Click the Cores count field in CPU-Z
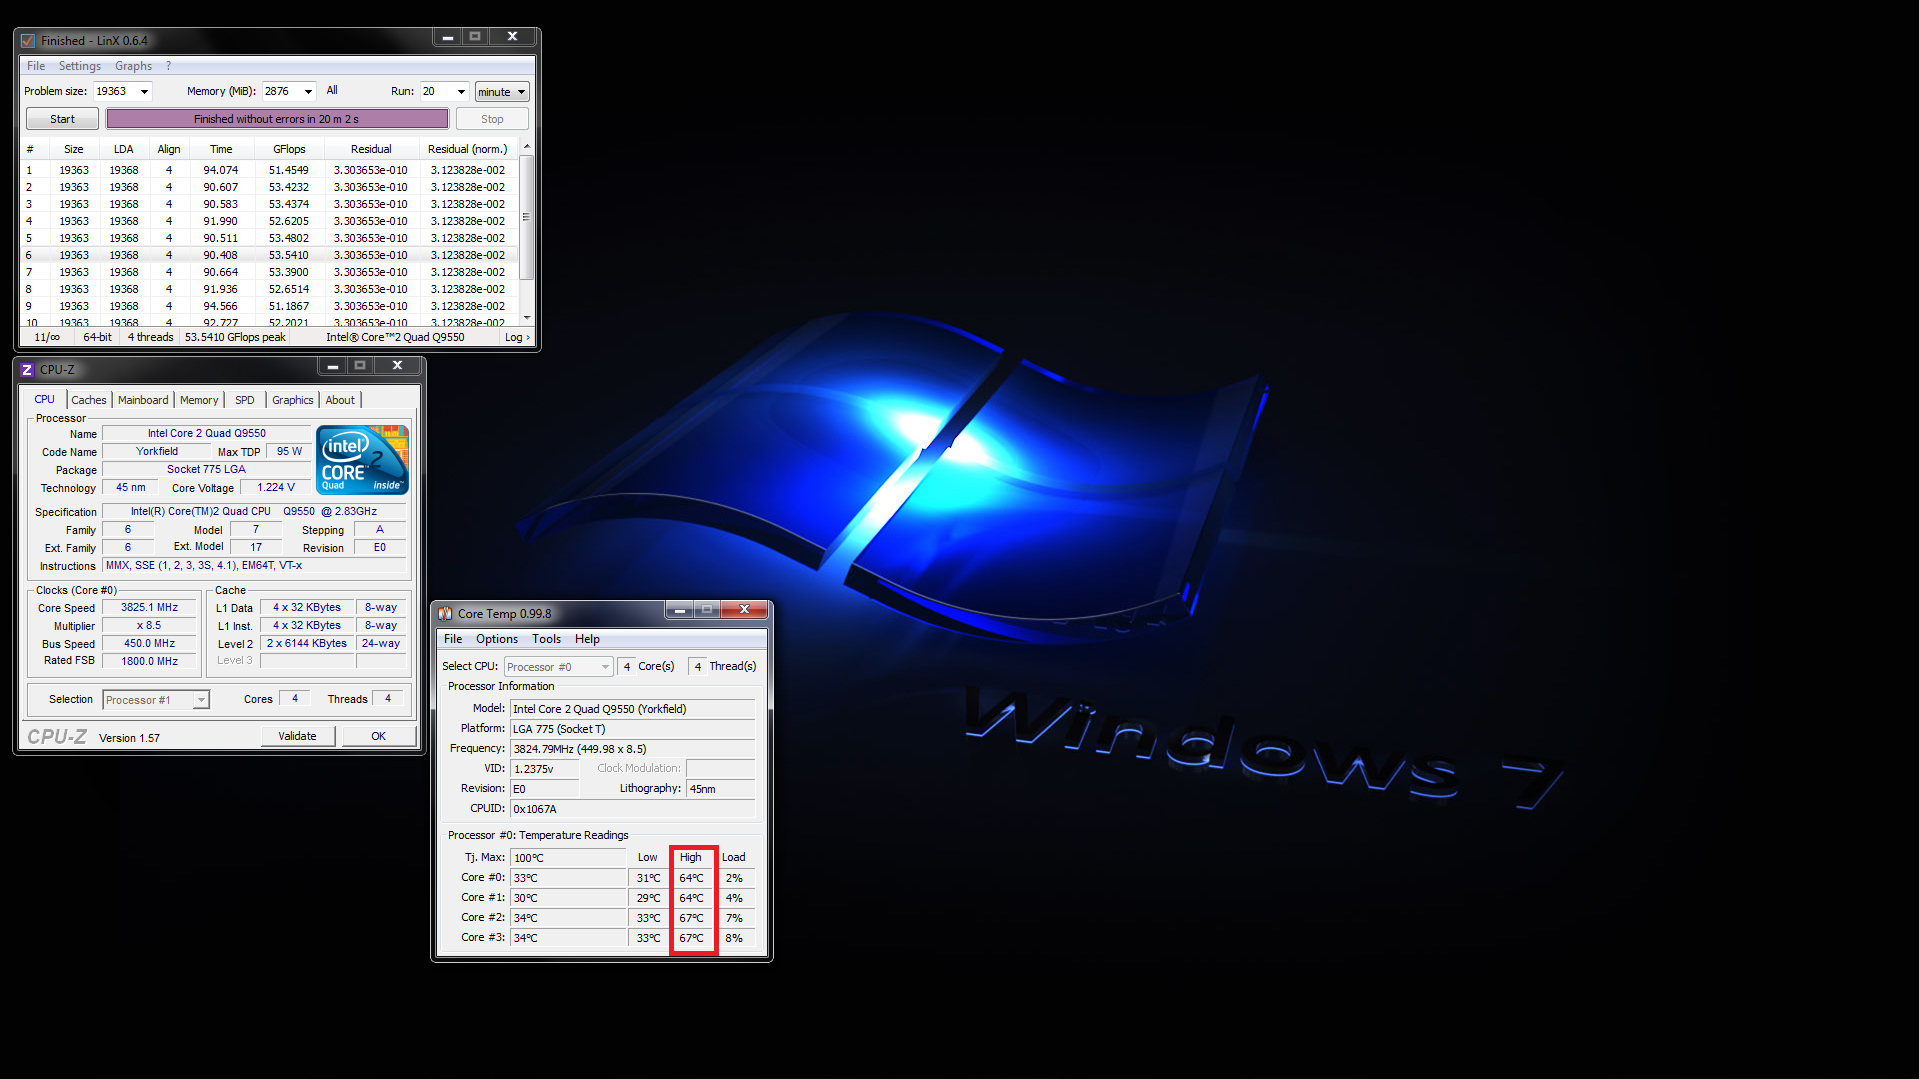 tap(295, 699)
